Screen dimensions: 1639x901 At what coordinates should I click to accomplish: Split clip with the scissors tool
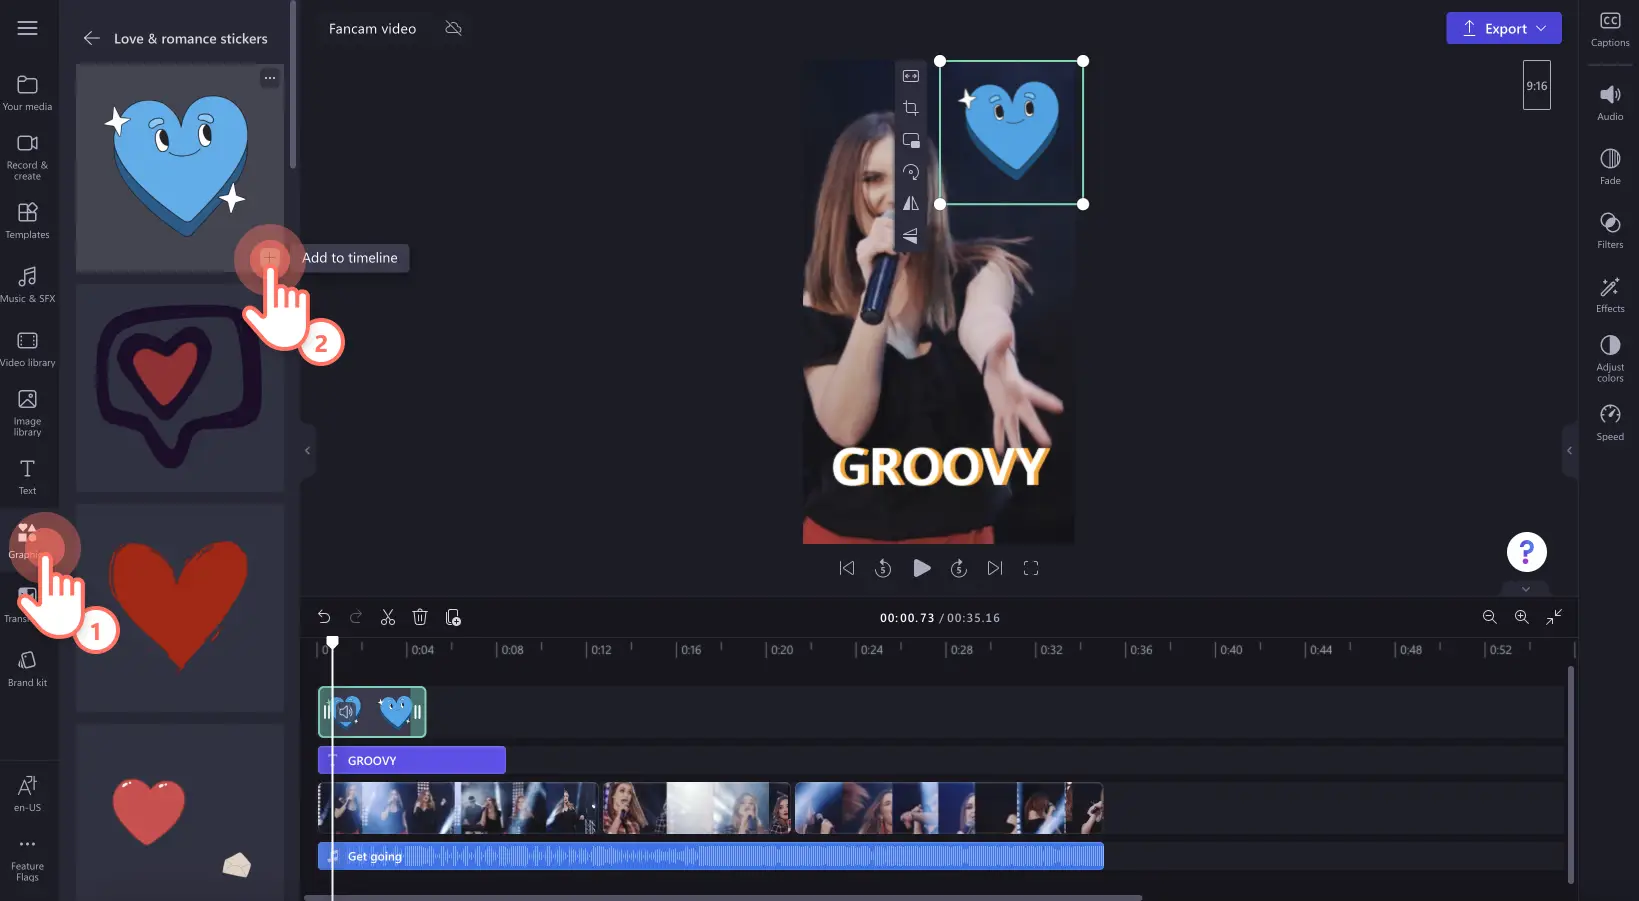[388, 617]
